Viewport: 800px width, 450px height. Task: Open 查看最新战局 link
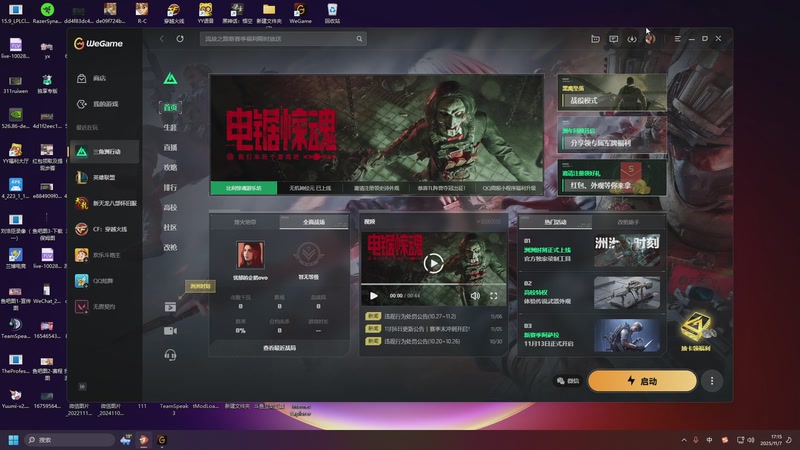point(279,348)
